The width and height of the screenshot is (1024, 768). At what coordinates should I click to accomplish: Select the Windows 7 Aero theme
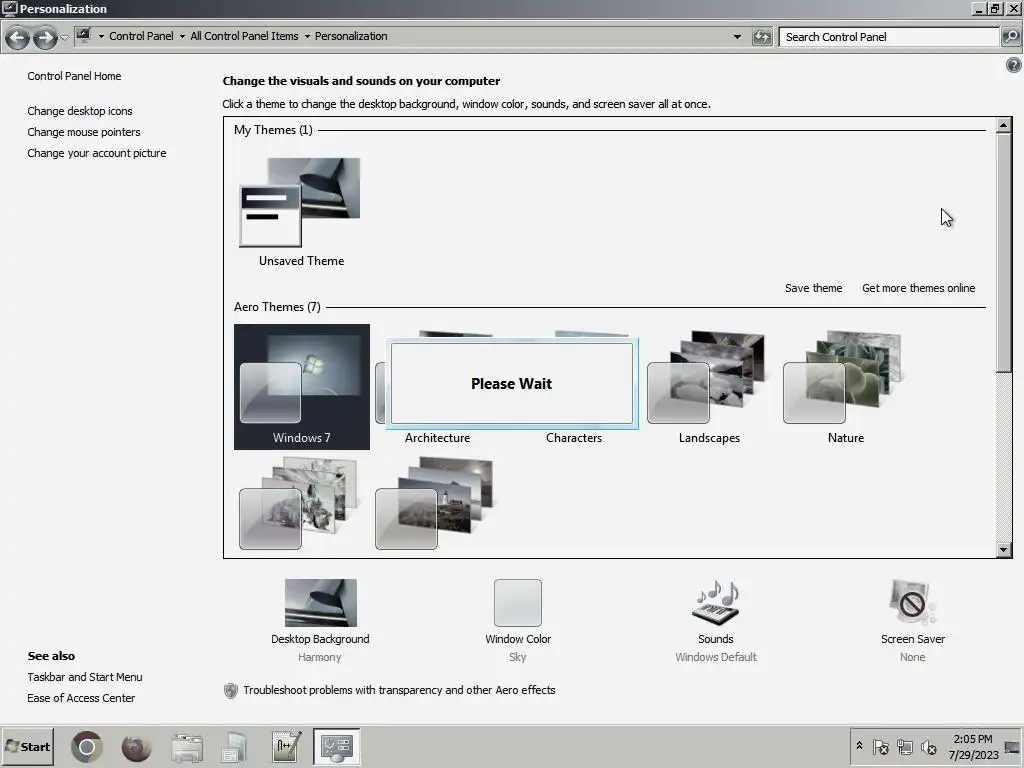(x=302, y=387)
